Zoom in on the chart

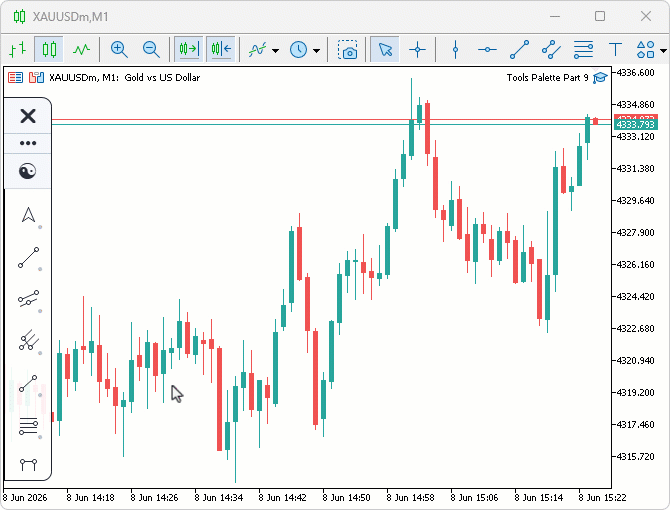[119, 50]
